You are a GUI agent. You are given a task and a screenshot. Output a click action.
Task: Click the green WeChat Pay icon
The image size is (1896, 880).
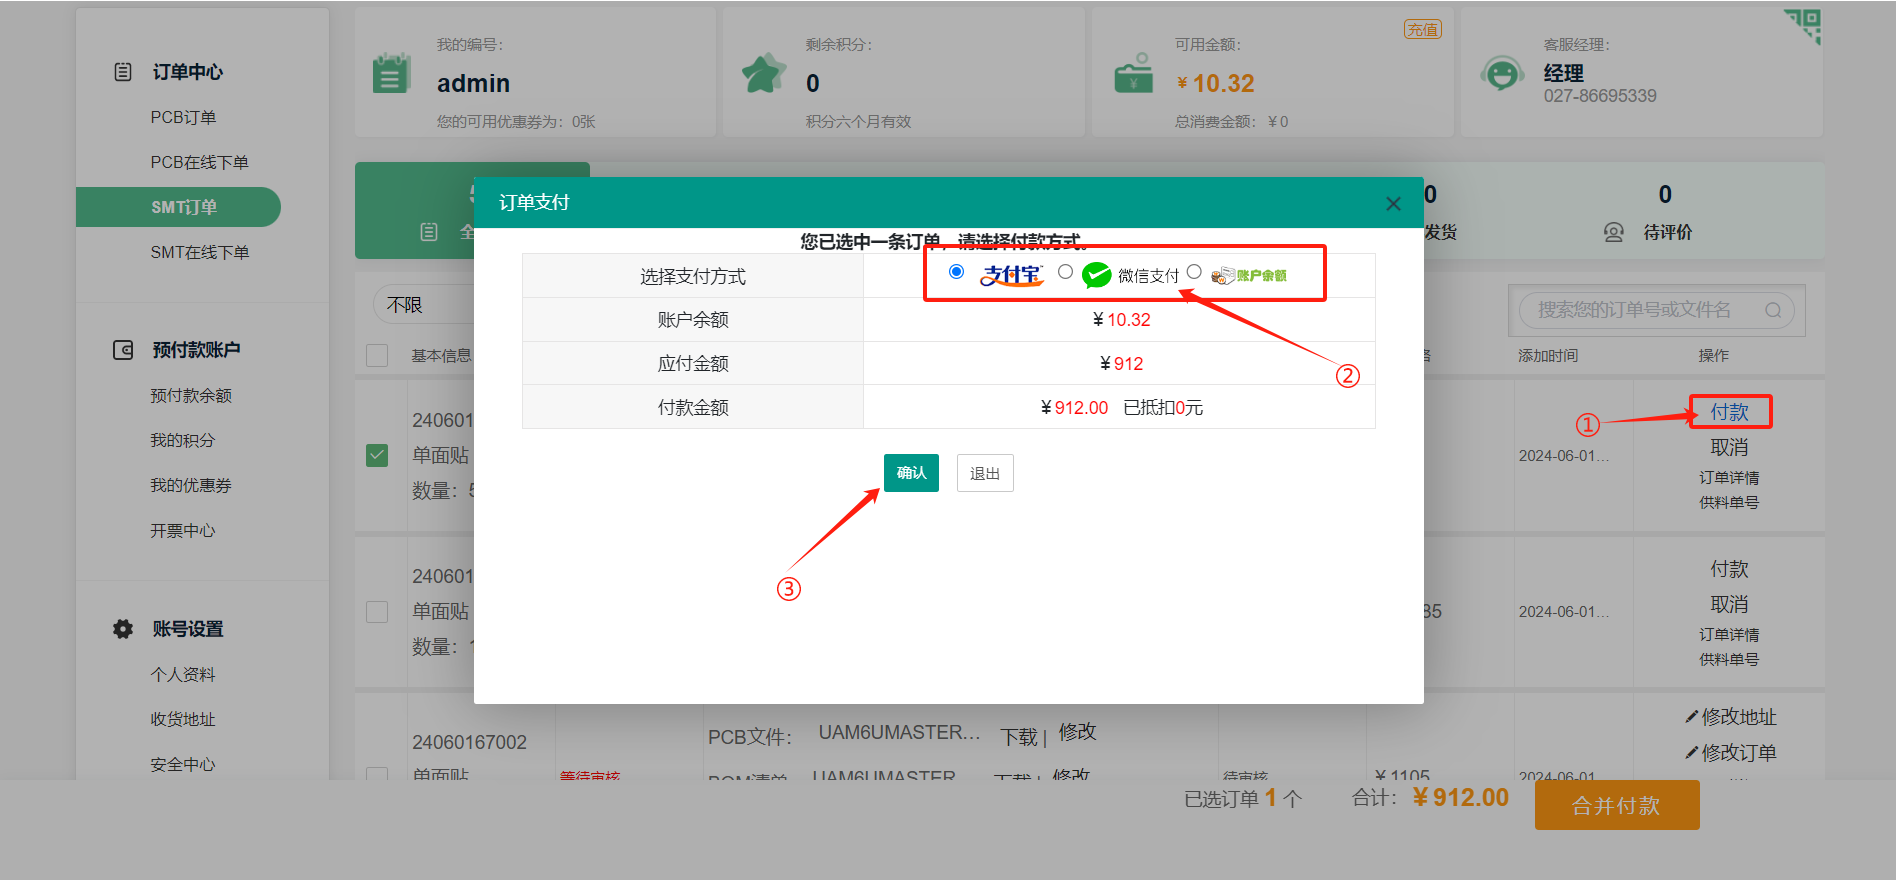[1097, 275]
